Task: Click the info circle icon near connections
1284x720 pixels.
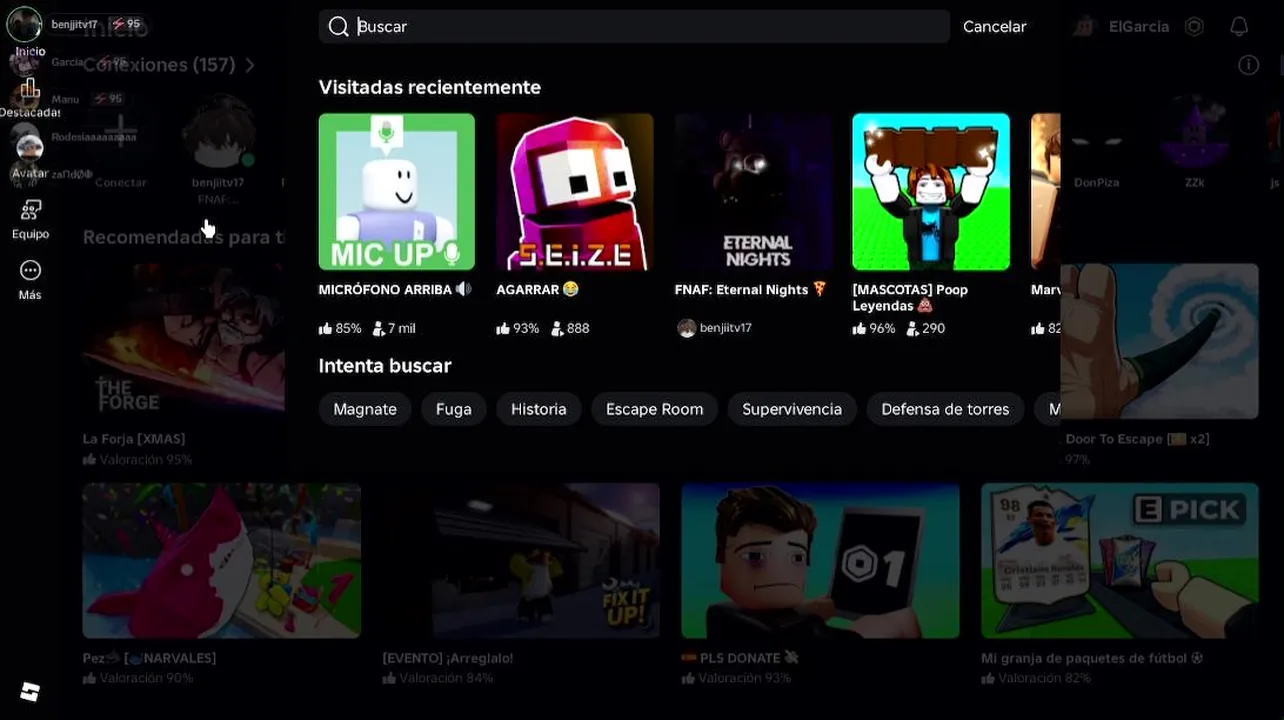Action: [x=1248, y=65]
